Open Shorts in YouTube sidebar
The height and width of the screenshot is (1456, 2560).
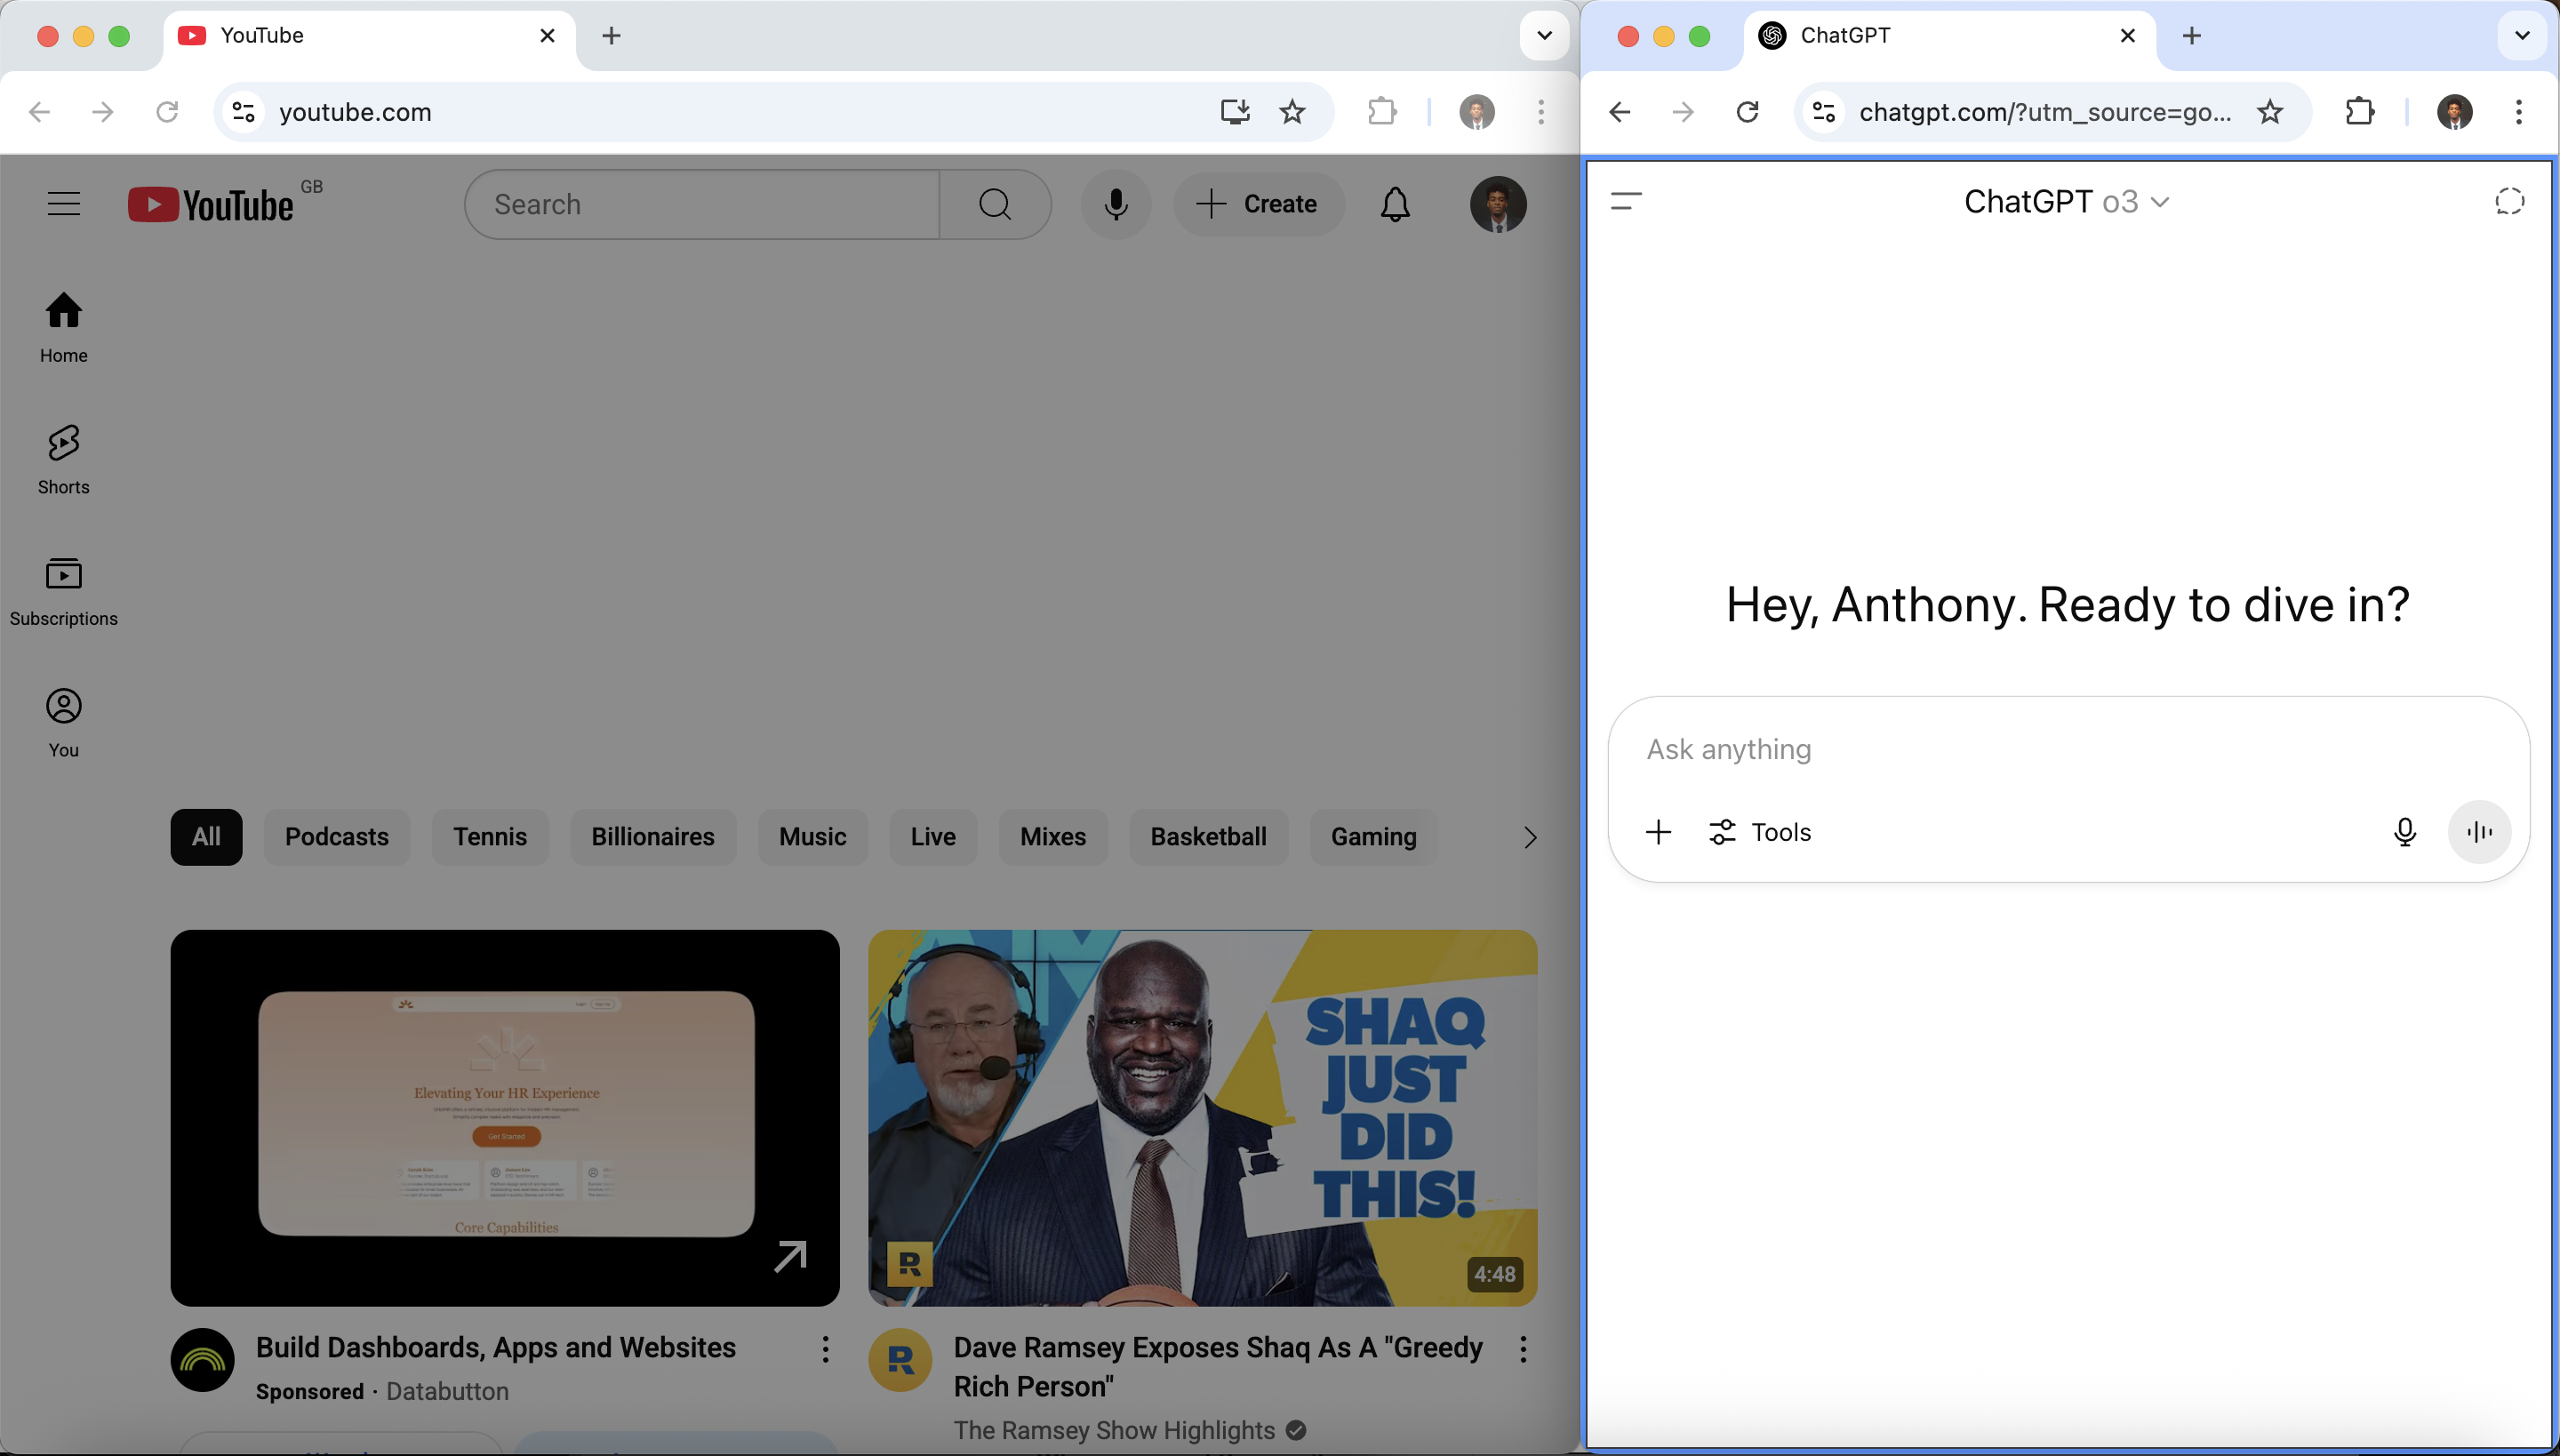point(64,460)
